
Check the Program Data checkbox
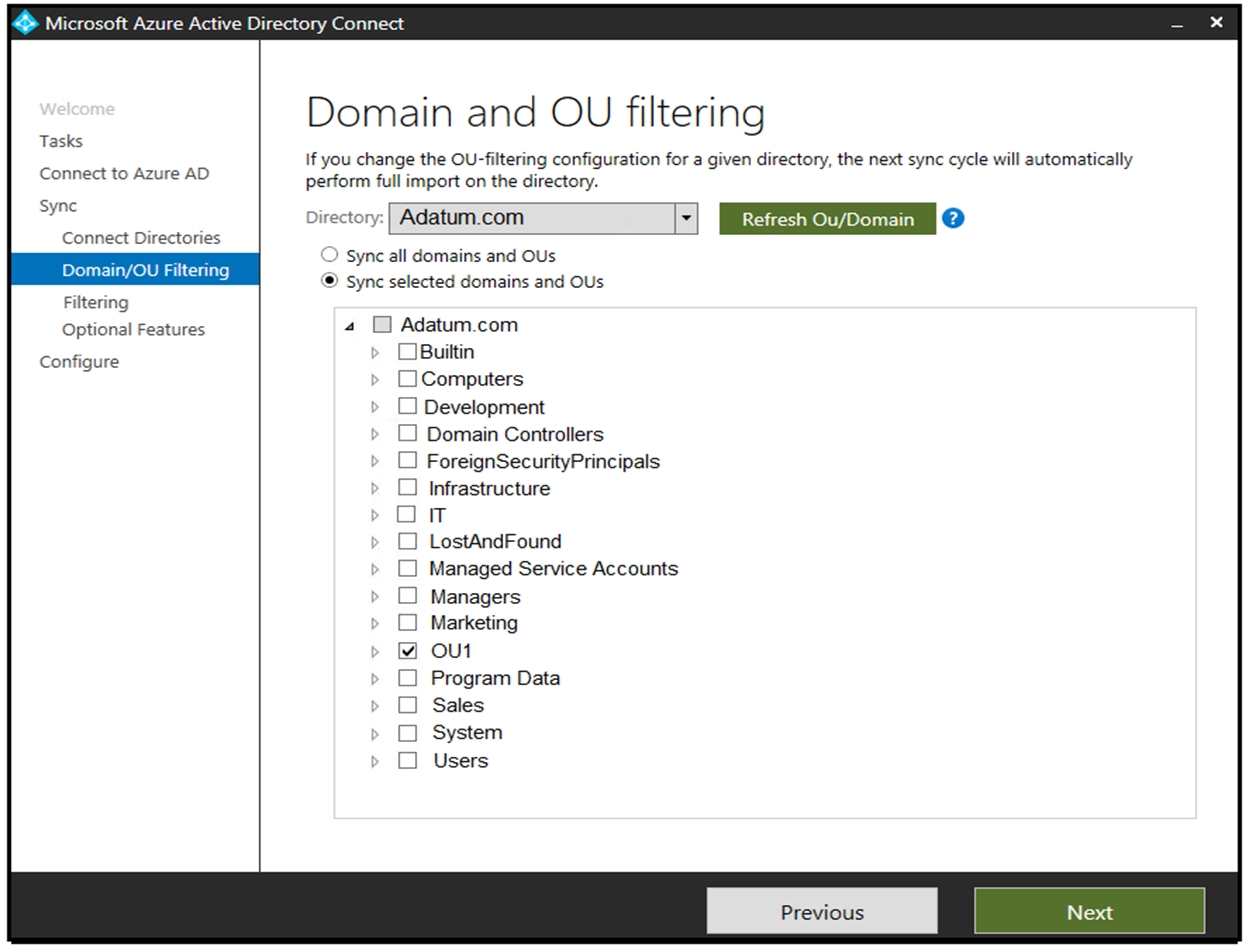tap(407, 678)
